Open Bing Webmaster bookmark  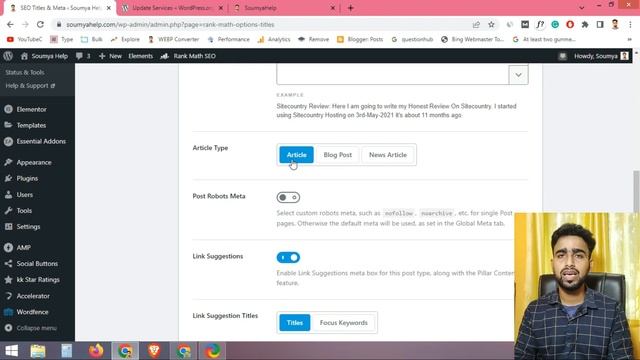(x=473, y=39)
